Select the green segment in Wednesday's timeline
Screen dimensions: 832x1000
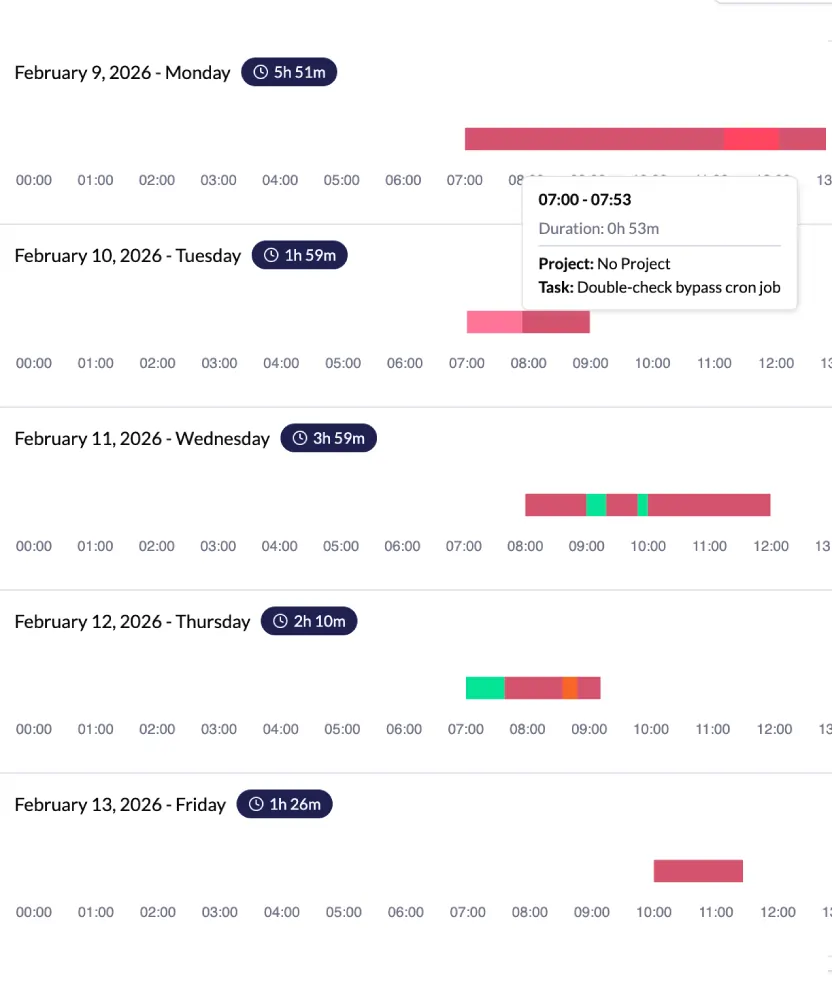point(596,504)
